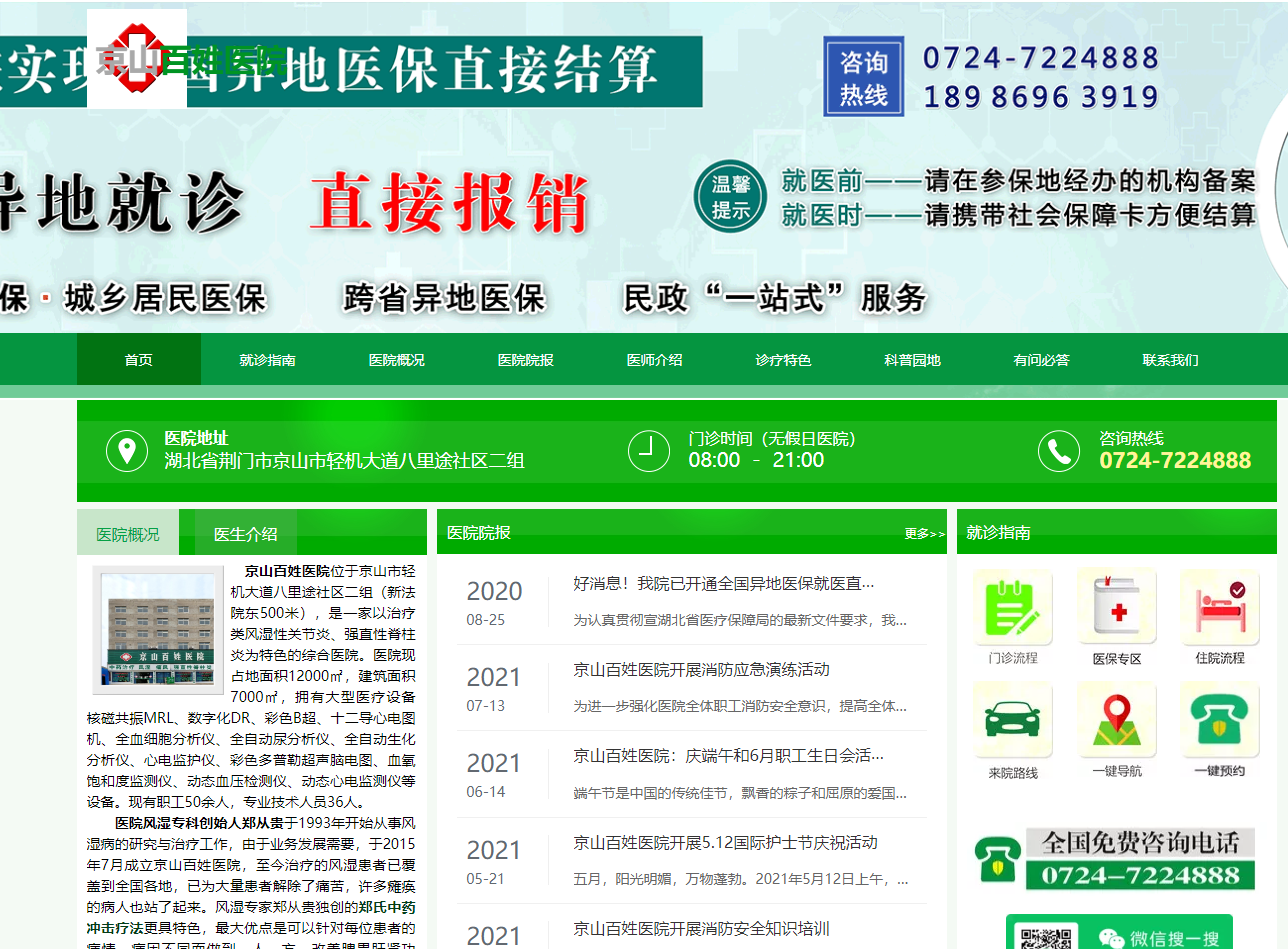Open the 一键导航 map pin icon
The width and height of the screenshot is (1288, 949).
1117,721
